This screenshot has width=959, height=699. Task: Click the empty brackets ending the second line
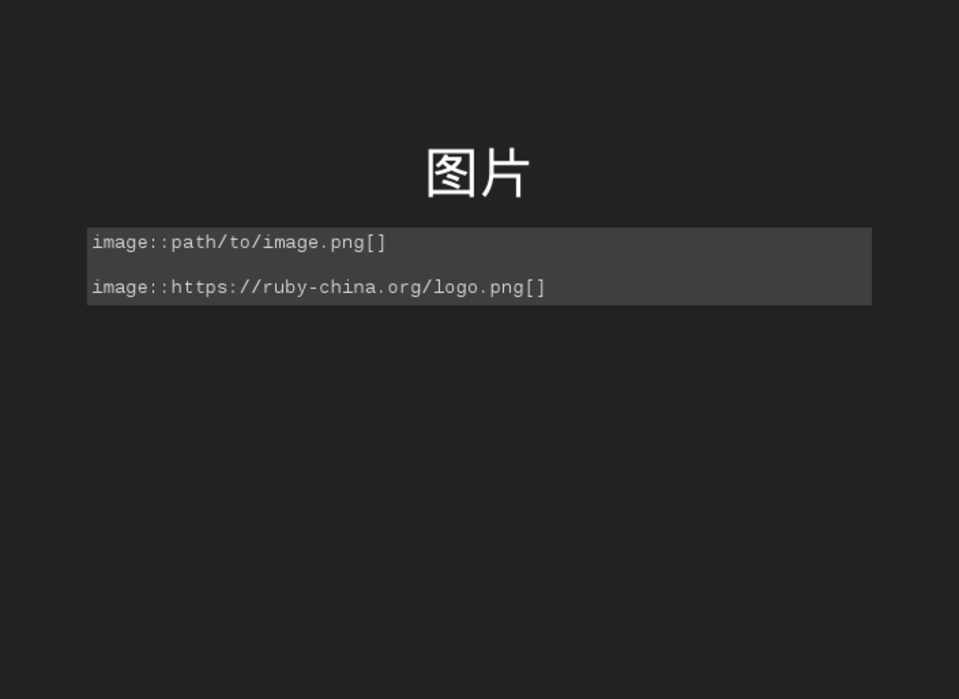[535, 288]
